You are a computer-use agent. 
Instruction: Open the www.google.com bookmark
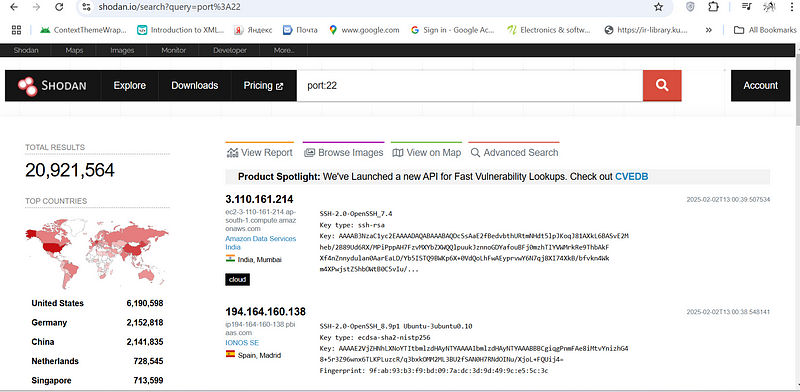coord(364,30)
